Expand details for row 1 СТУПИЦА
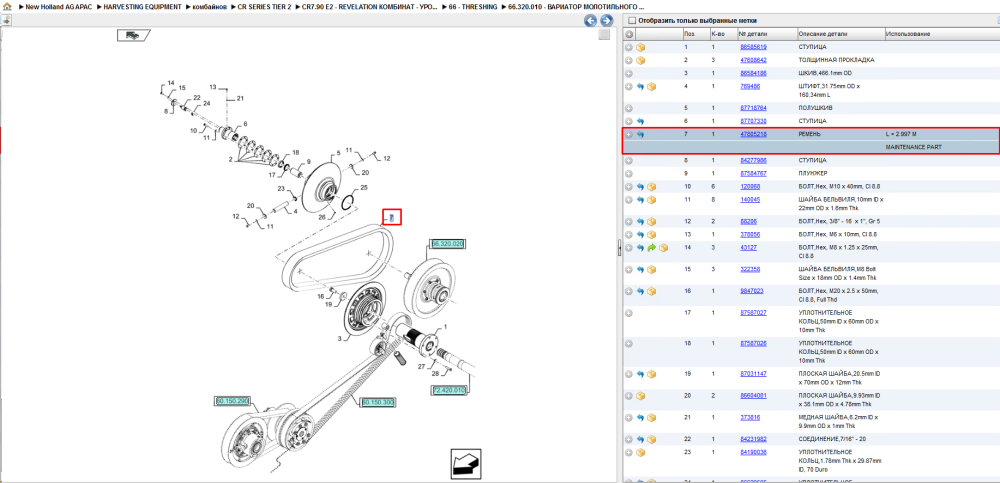Screen dimensions: 1000x483 click(629, 47)
